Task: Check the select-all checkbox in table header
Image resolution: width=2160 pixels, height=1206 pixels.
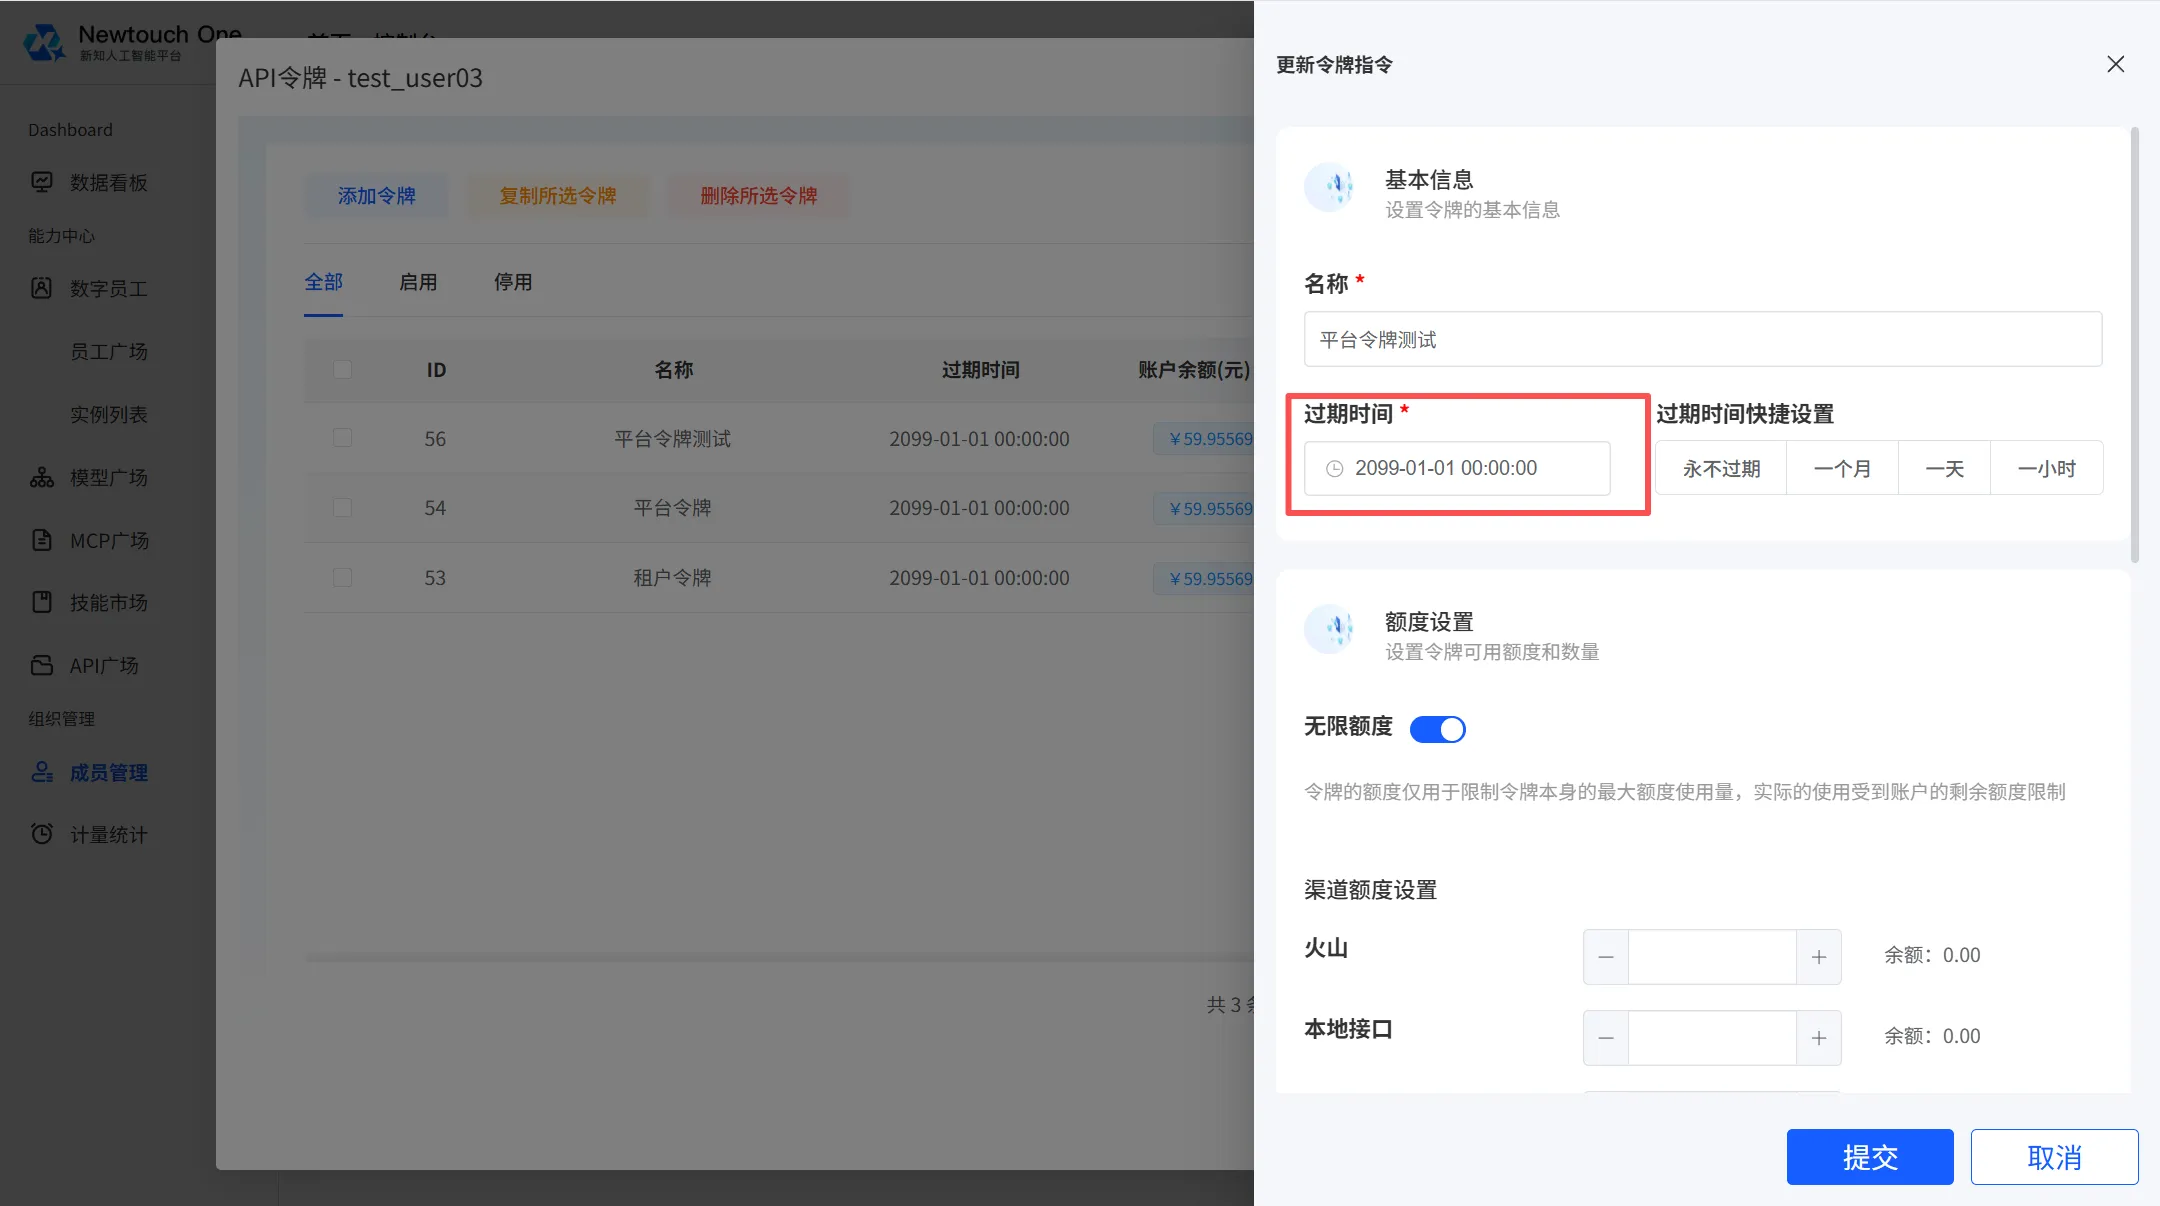Action: click(x=343, y=369)
